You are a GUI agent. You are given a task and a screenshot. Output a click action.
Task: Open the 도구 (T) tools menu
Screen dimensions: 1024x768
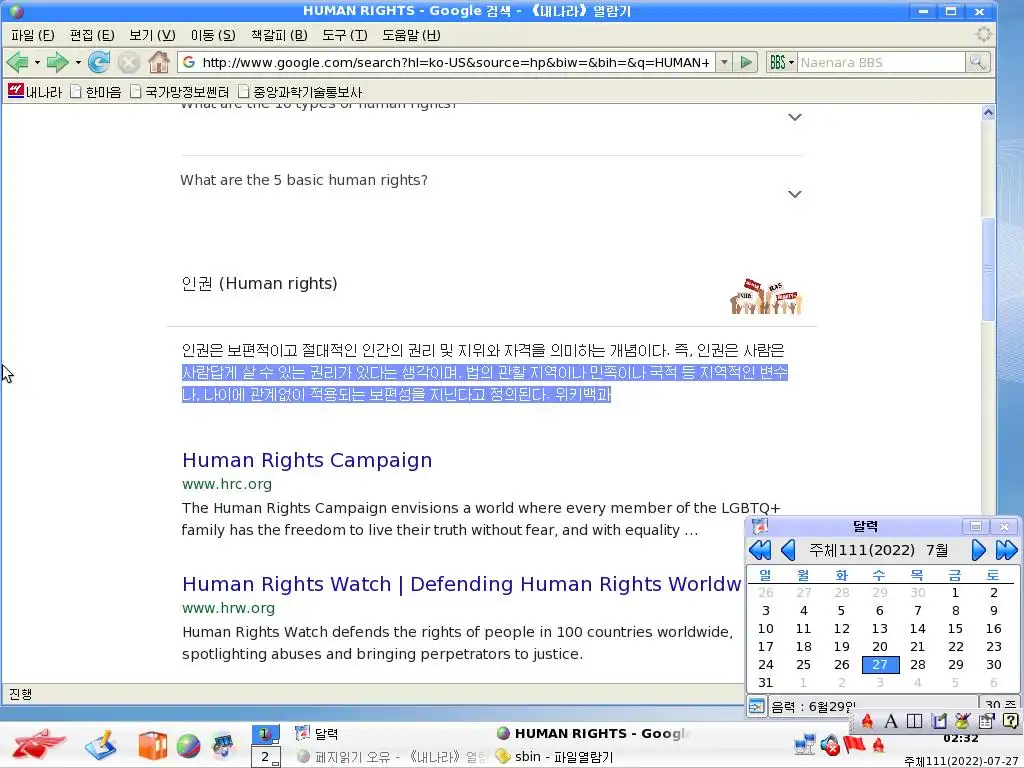(345, 35)
